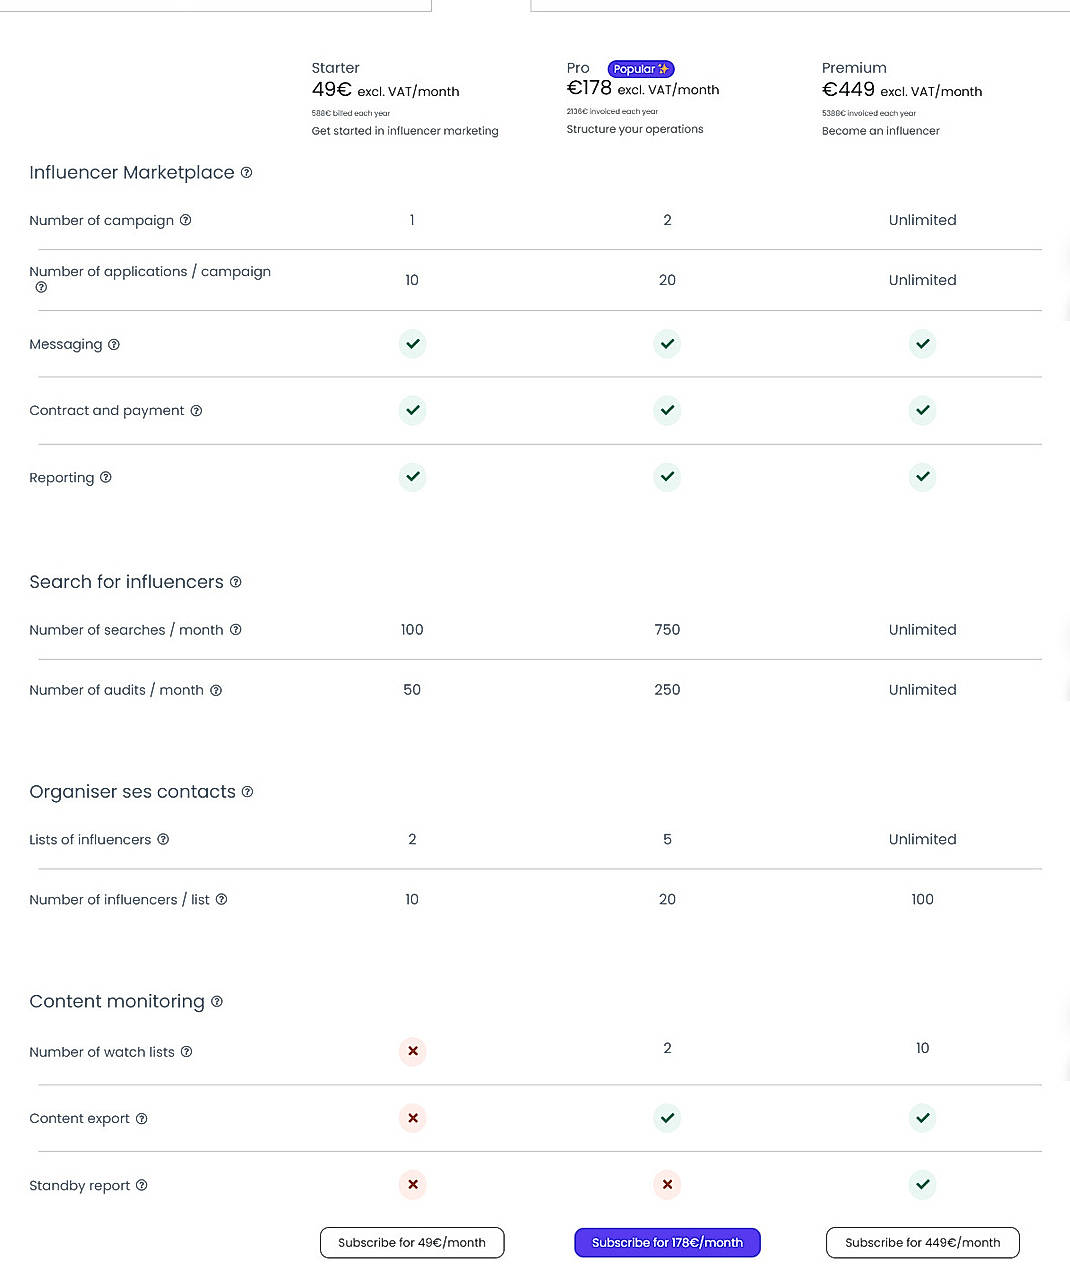This screenshot has width=1070, height=1280.
Task: Click the Search for influencers question mark
Action: (x=236, y=582)
